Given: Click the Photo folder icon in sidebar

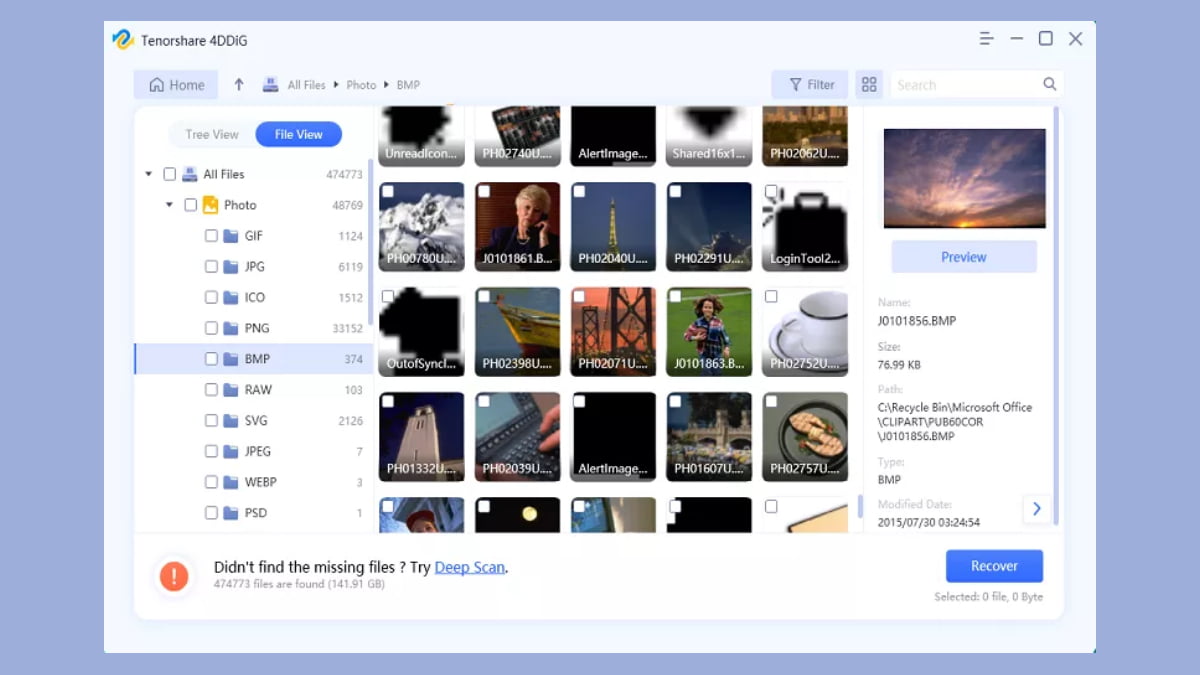Looking at the screenshot, I should point(210,205).
